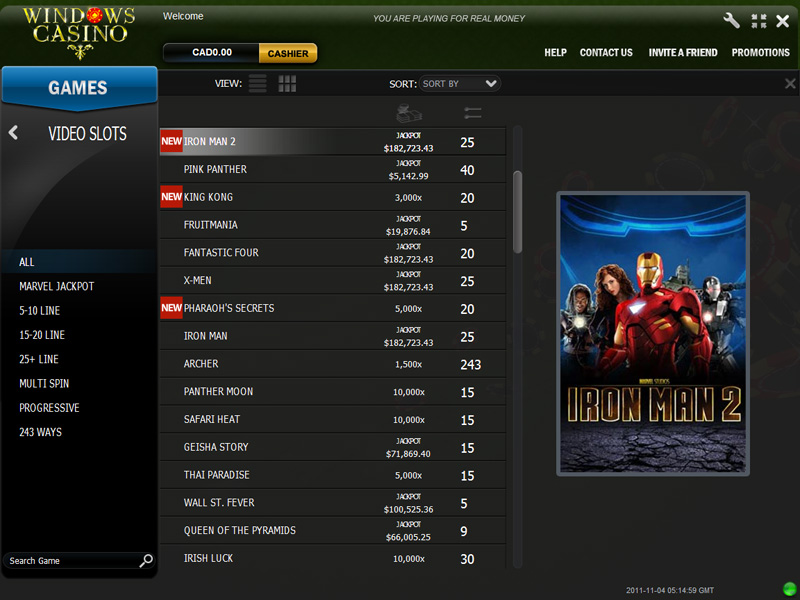Select the Panther Moon game
The width and height of the screenshot is (800, 600).
[x=333, y=392]
